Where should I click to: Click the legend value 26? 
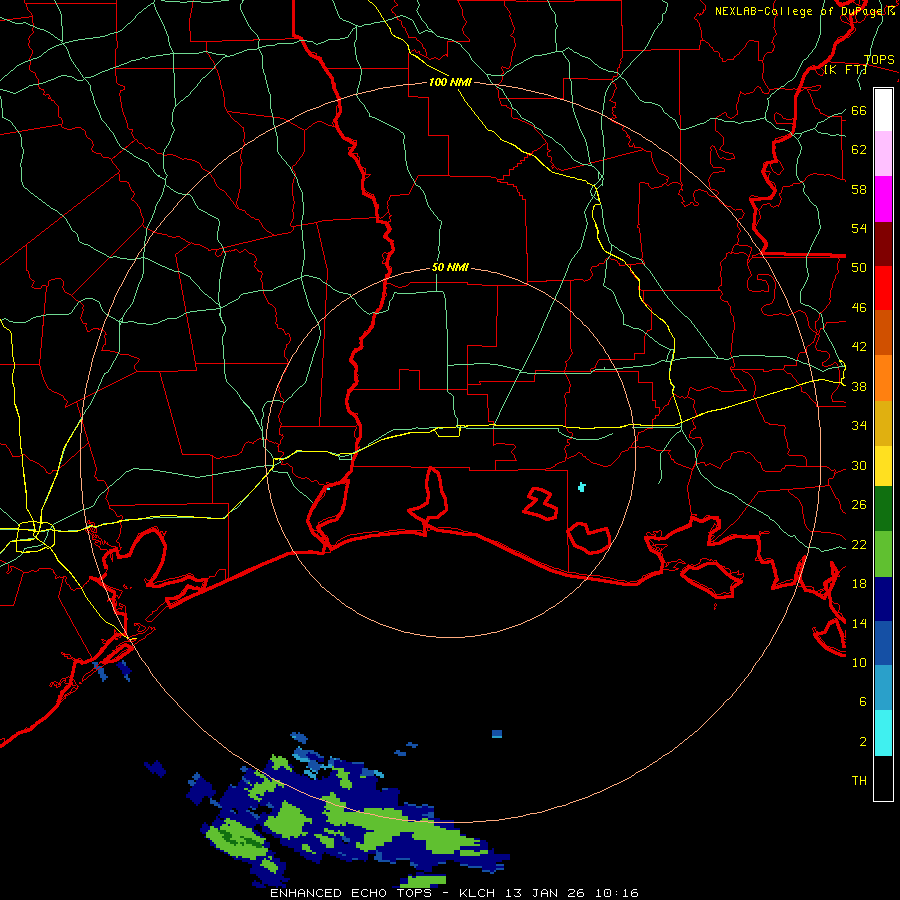click(859, 505)
